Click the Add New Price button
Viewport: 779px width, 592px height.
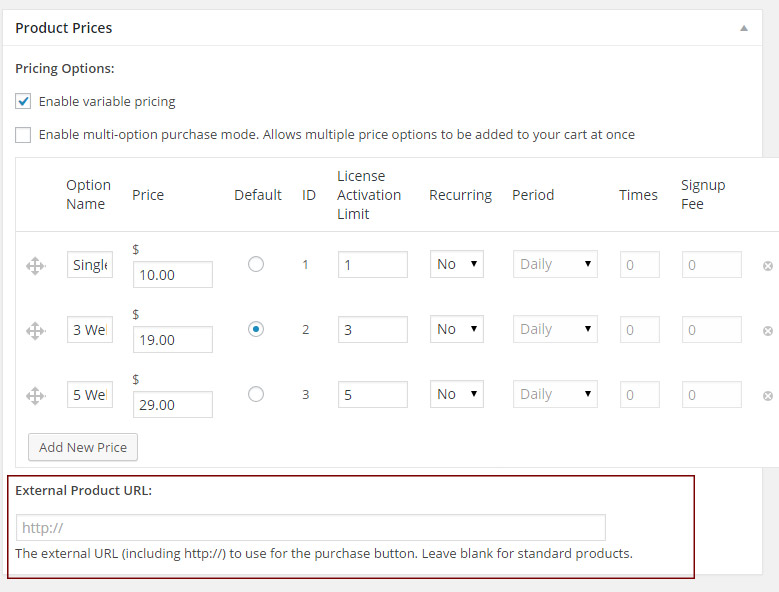83,447
